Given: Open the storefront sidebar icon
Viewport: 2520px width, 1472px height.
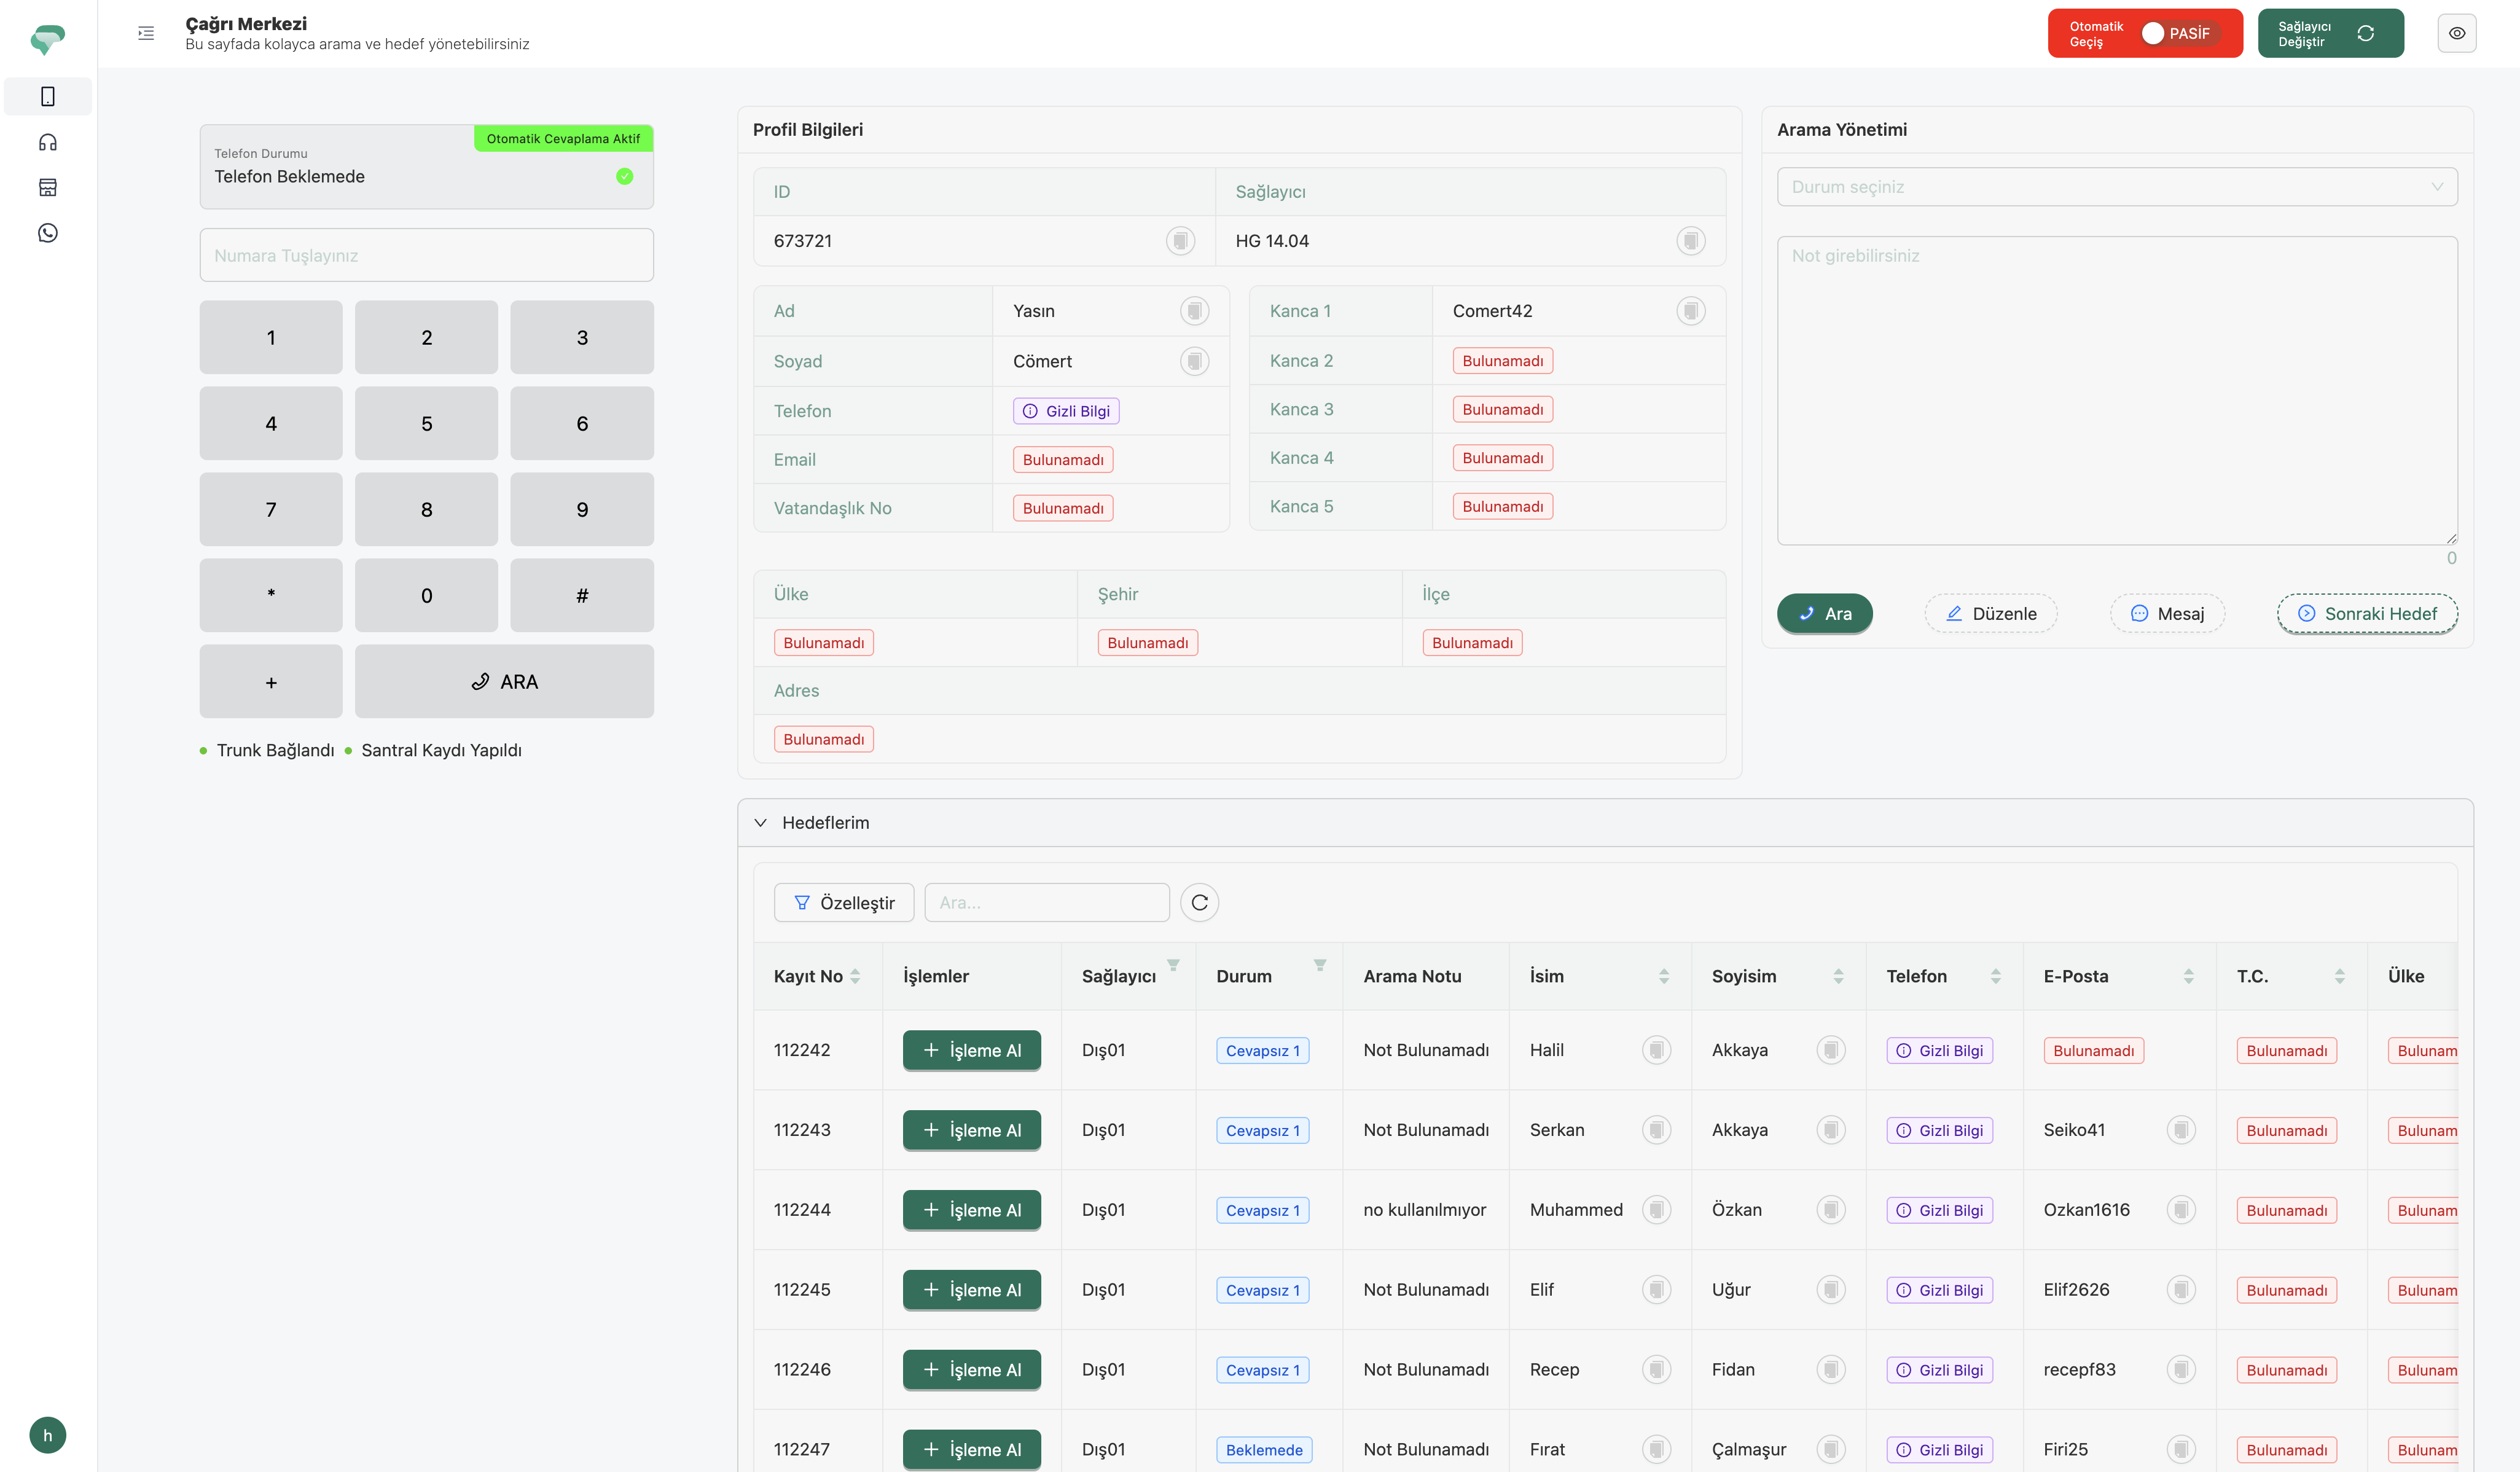Looking at the screenshot, I should tap(47, 187).
